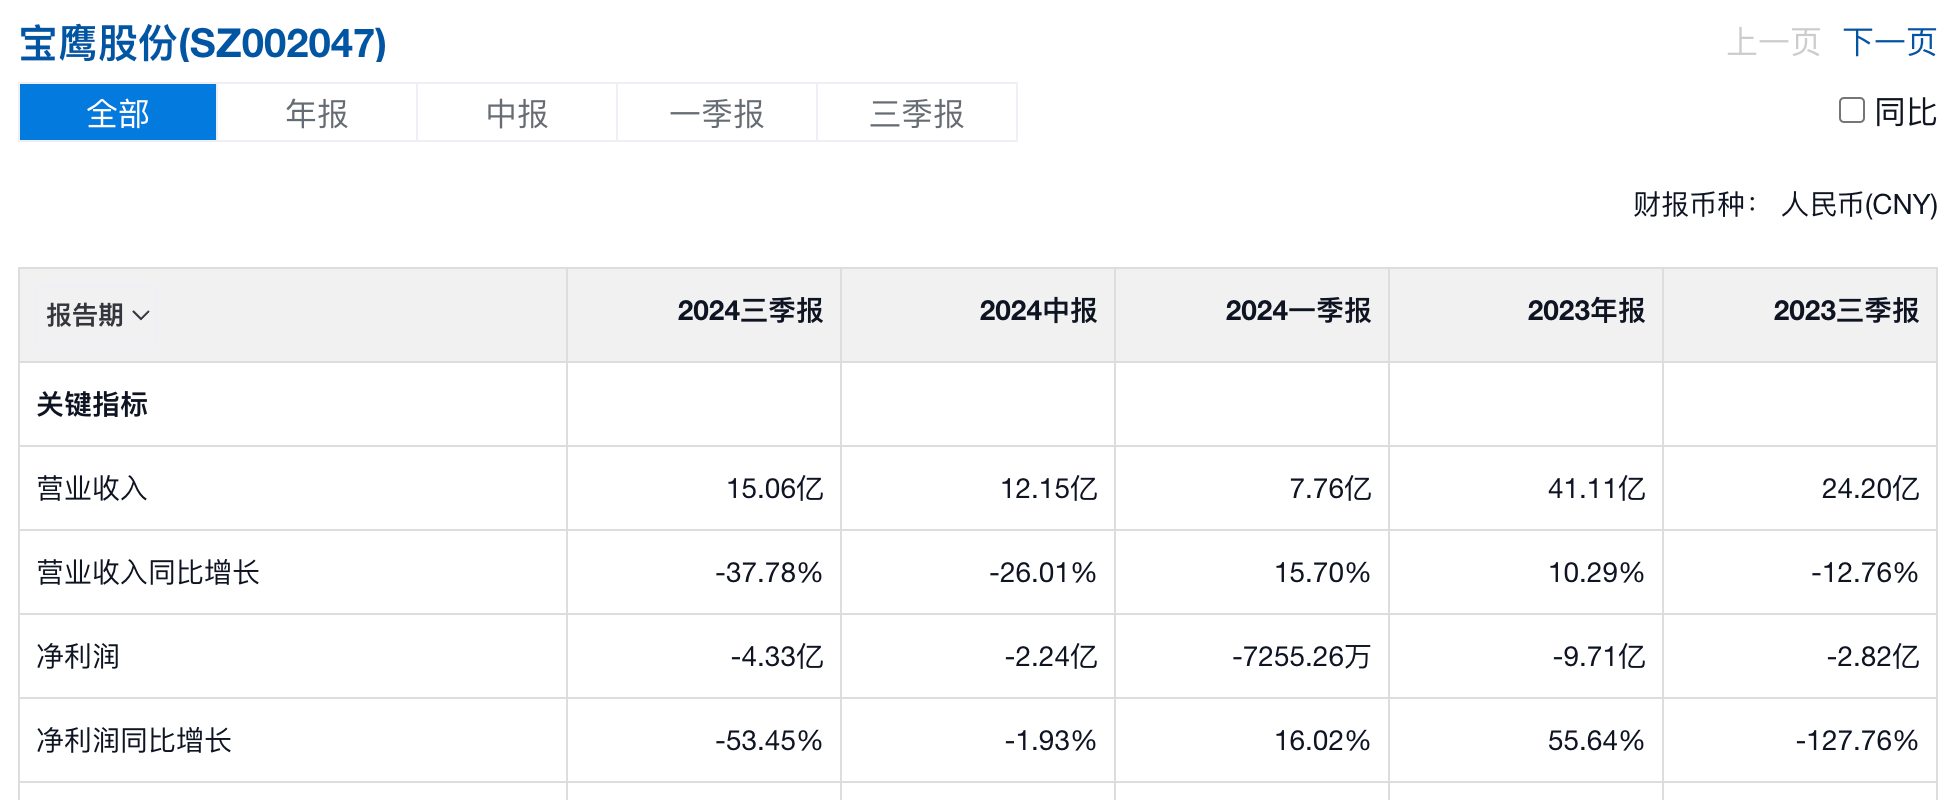1954x800 pixels.
Task: Go to 下一页
Action: click(1889, 42)
